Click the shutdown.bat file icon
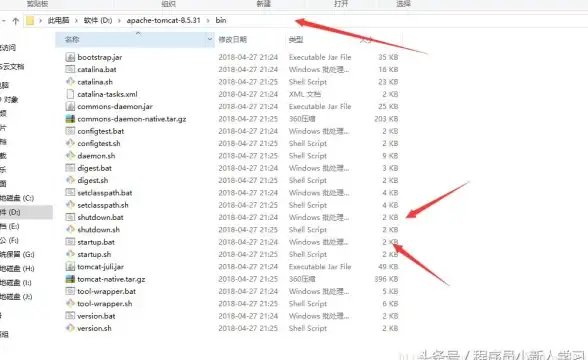588x360 pixels. [x=70, y=217]
